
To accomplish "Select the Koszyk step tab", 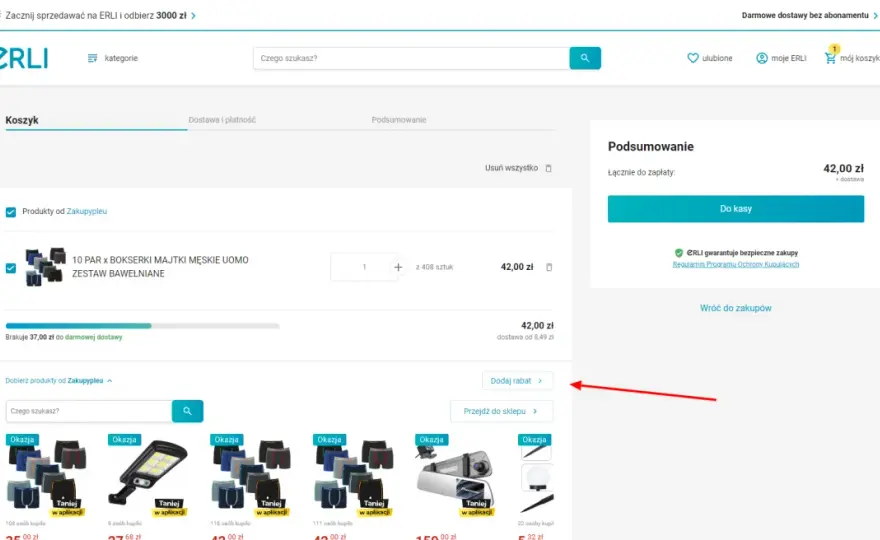I will click(x=22, y=120).
